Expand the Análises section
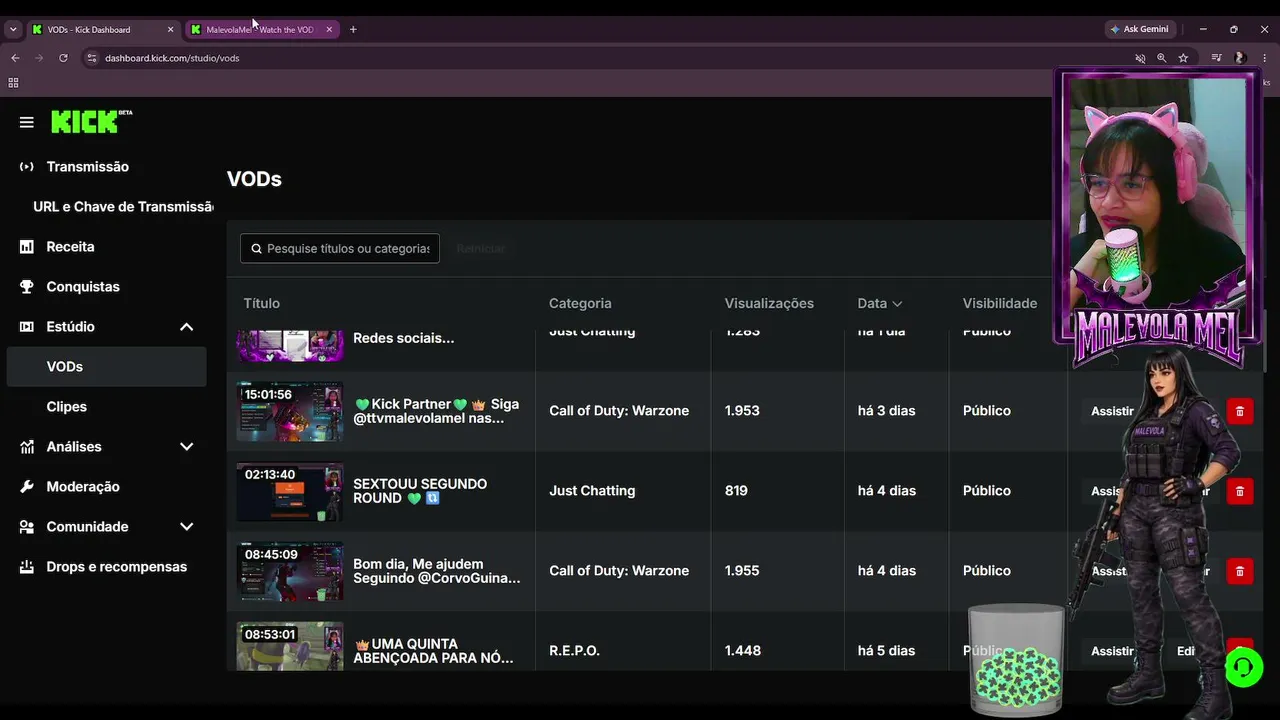 (x=186, y=447)
